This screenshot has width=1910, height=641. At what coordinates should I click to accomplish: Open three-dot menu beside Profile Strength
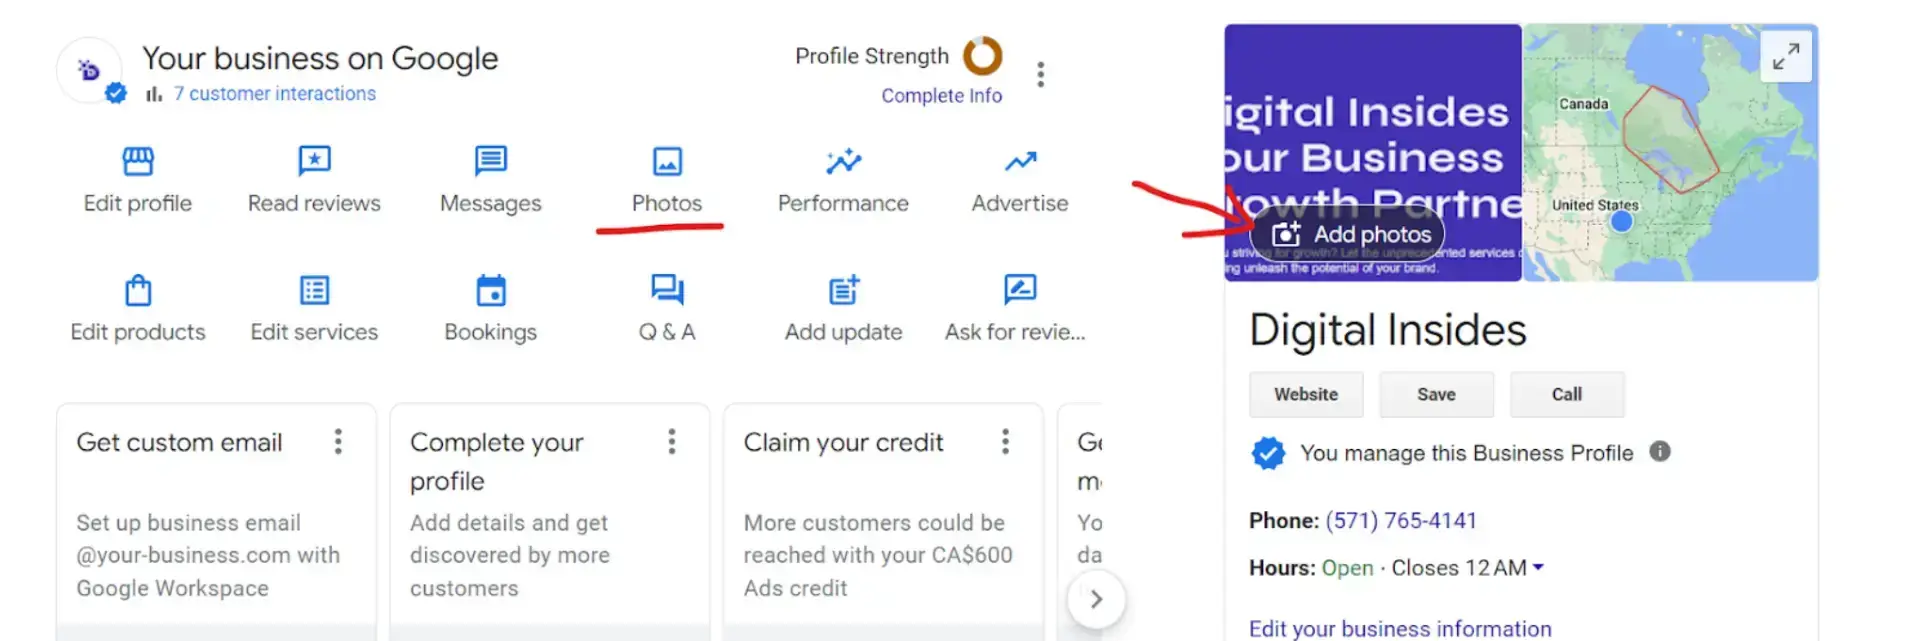[1041, 75]
